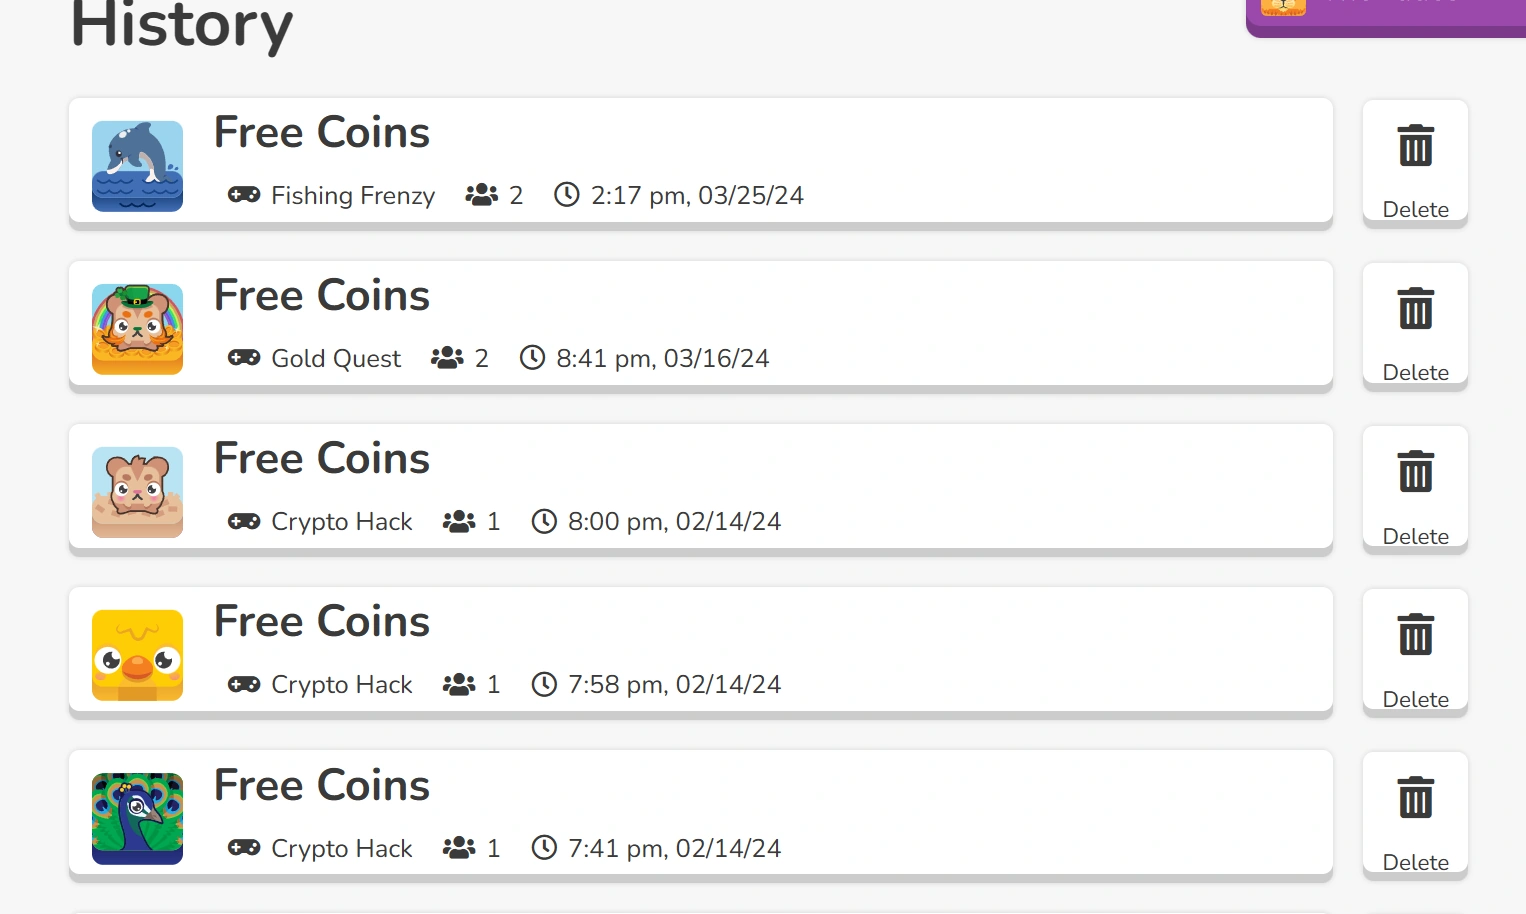This screenshot has width=1526, height=914.
Task: Click the dolphin blook icon
Action: point(137,166)
